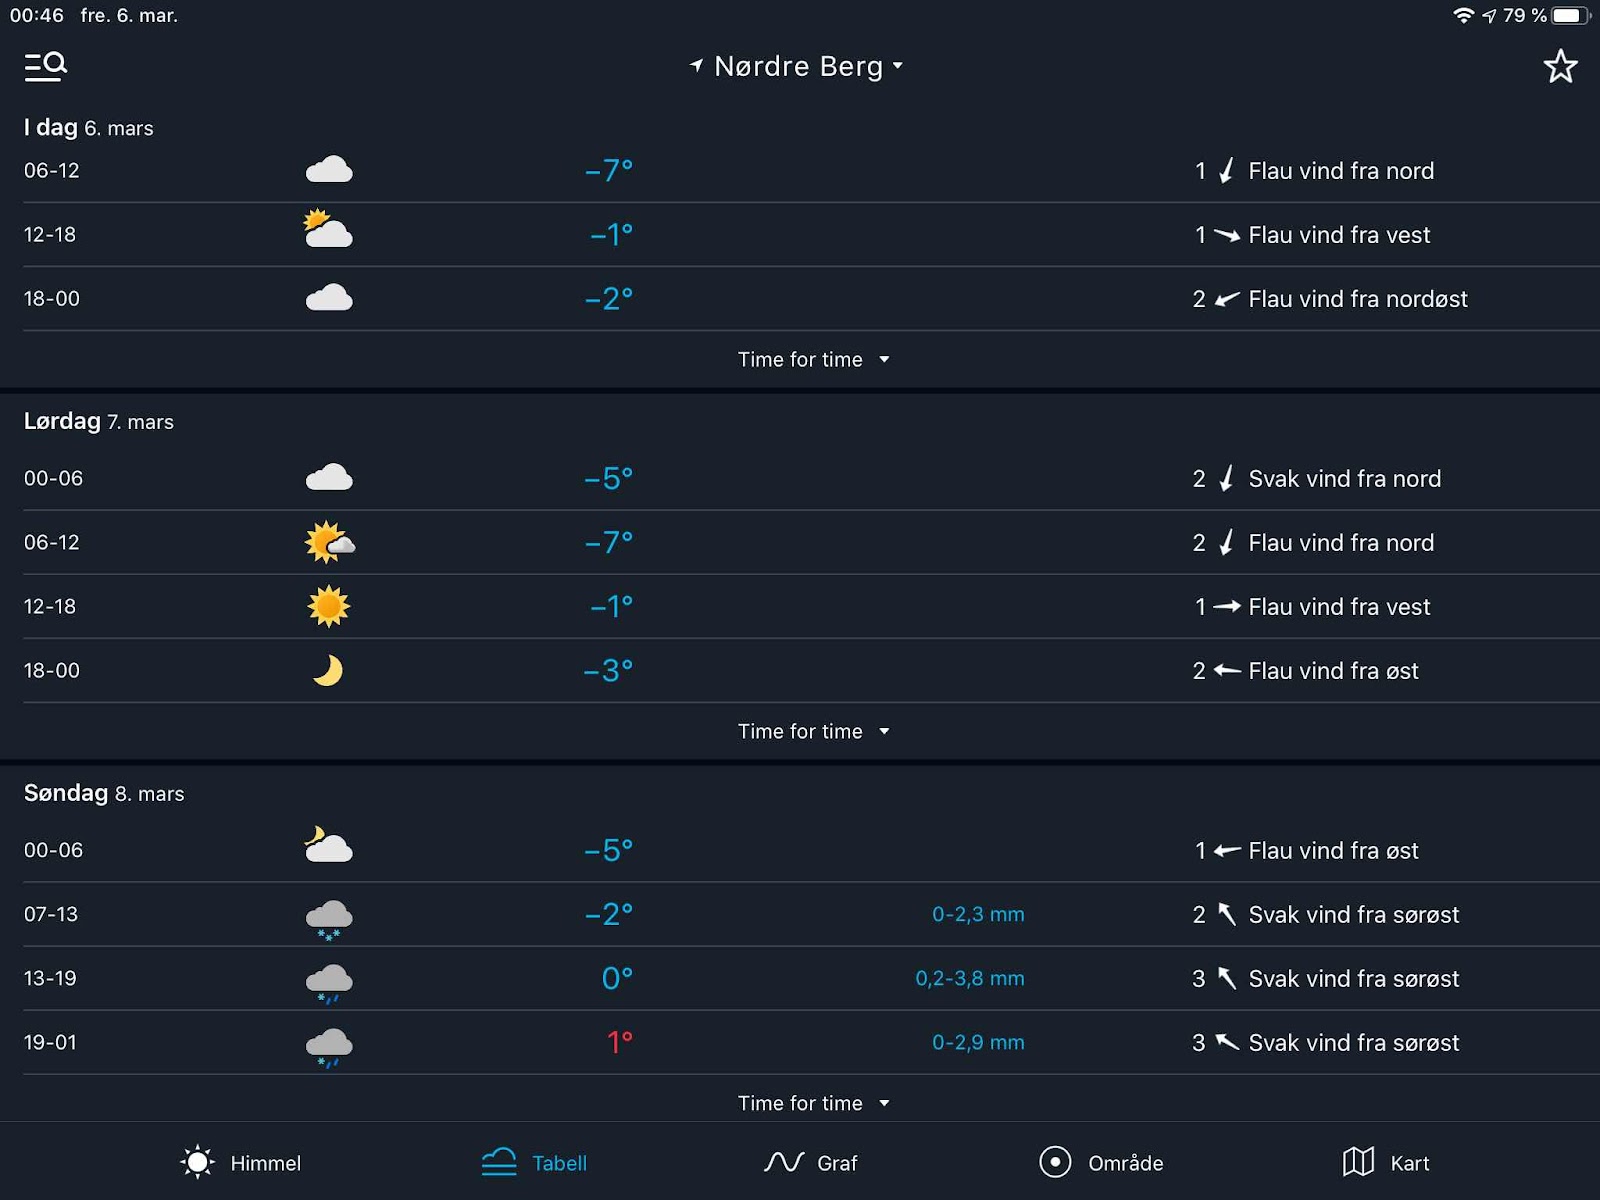Open the Nørdre Berg location dropdown
The width and height of the screenshot is (1600, 1200).
point(797,66)
